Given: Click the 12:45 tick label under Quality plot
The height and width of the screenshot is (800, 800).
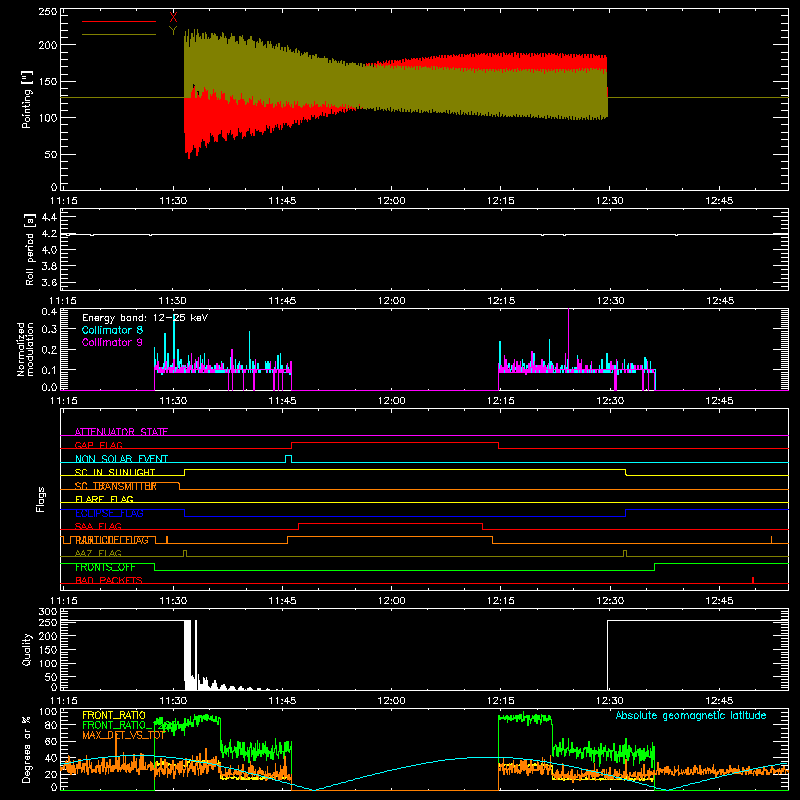Looking at the screenshot, I should [719, 701].
